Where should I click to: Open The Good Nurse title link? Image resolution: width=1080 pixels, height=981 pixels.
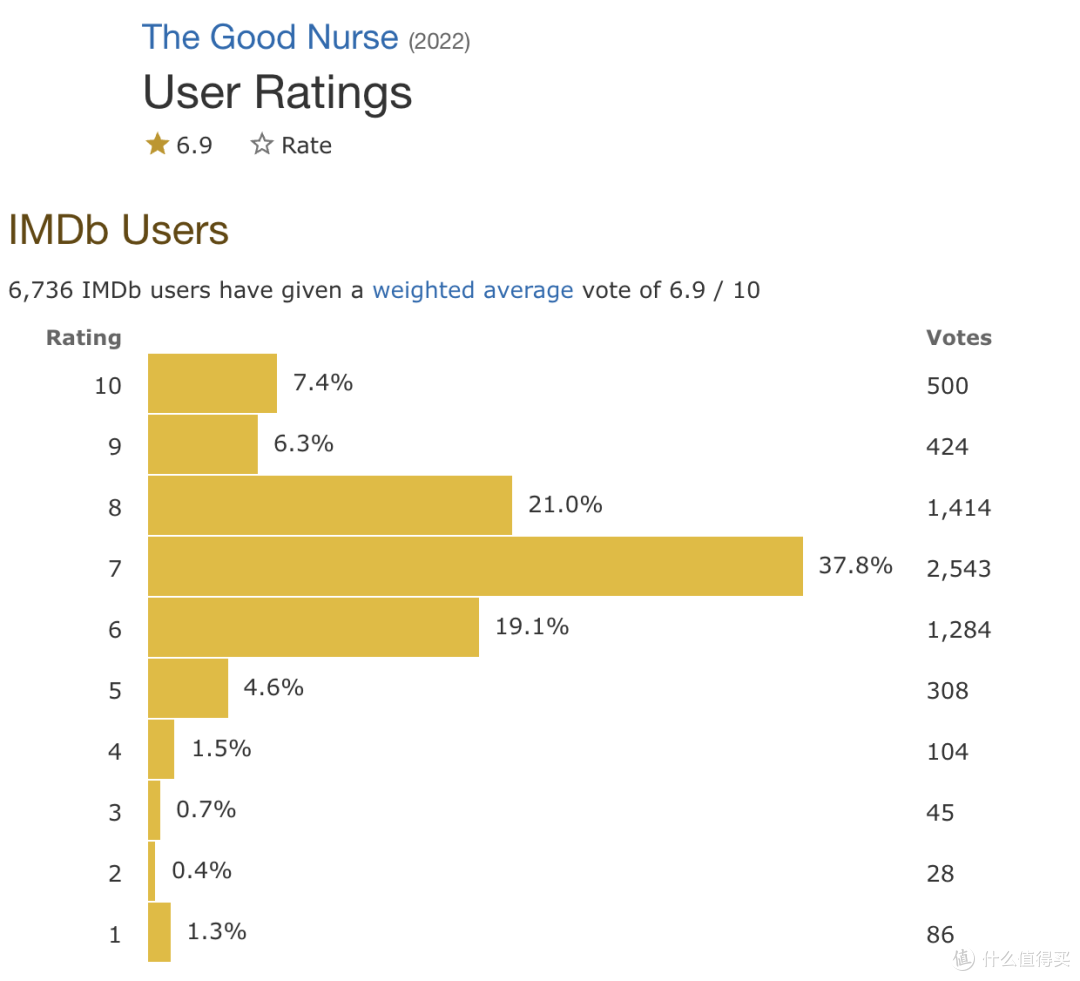pos(269,37)
